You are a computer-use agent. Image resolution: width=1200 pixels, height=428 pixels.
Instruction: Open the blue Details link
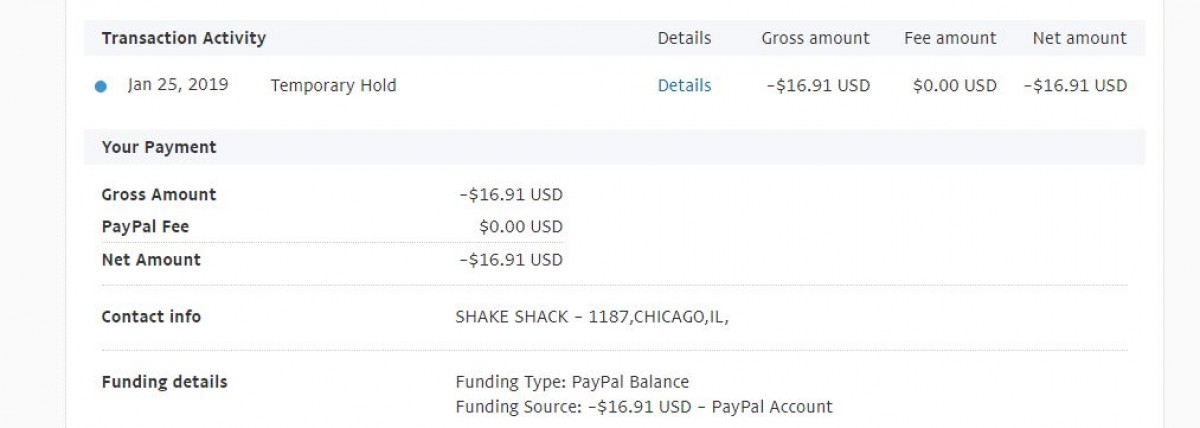pyautogui.click(x=684, y=86)
